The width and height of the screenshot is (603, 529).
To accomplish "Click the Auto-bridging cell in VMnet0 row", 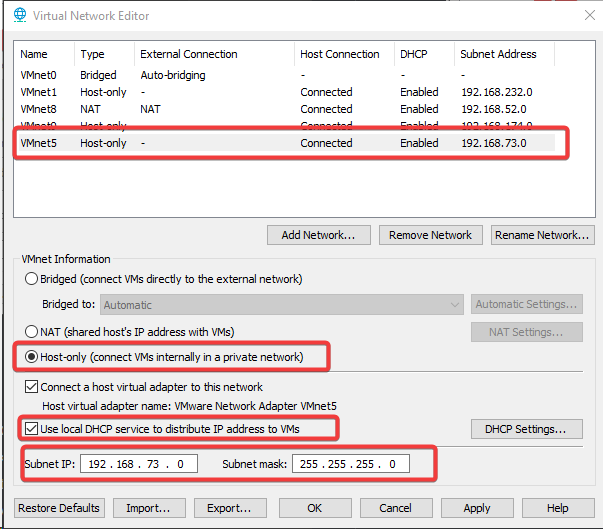I will [x=173, y=75].
